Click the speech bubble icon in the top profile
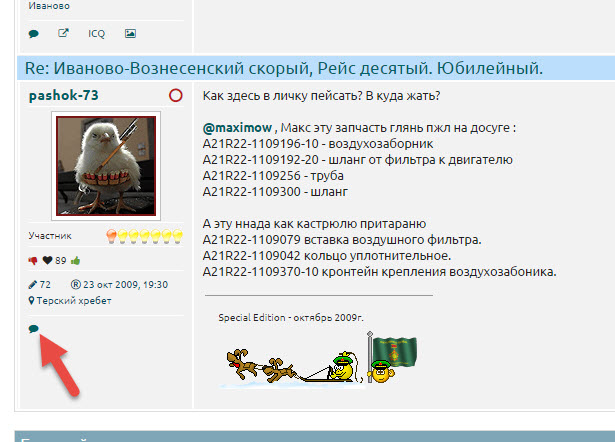 click(34, 33)
